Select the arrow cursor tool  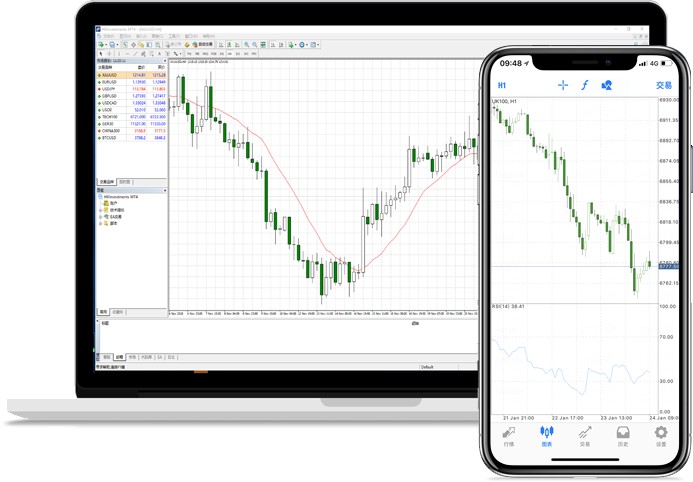pyautogui.click(x=101, y=53)
